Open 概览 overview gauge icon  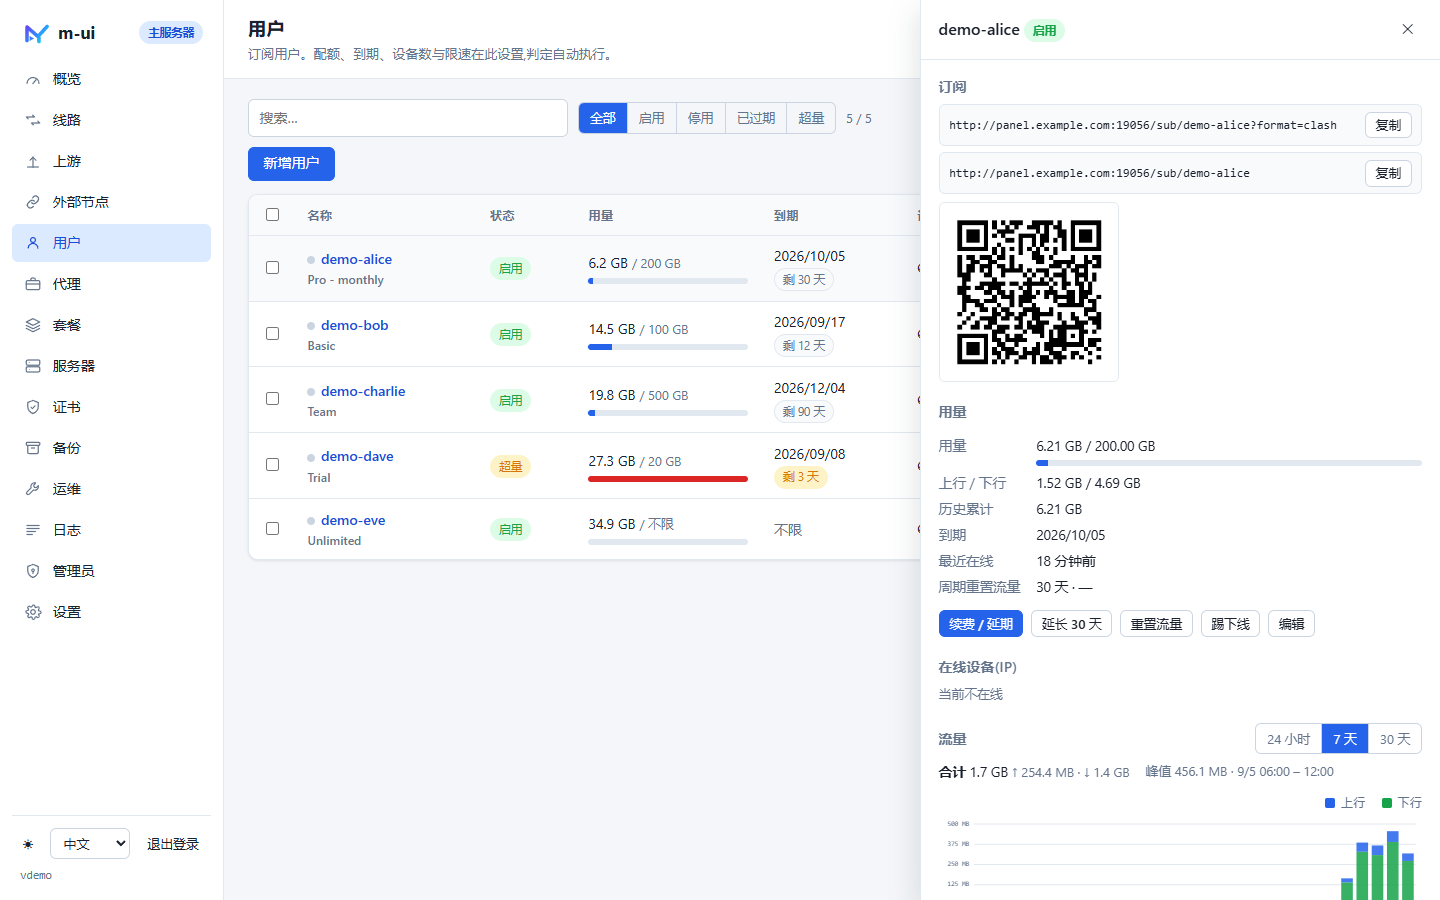(33, 79)
